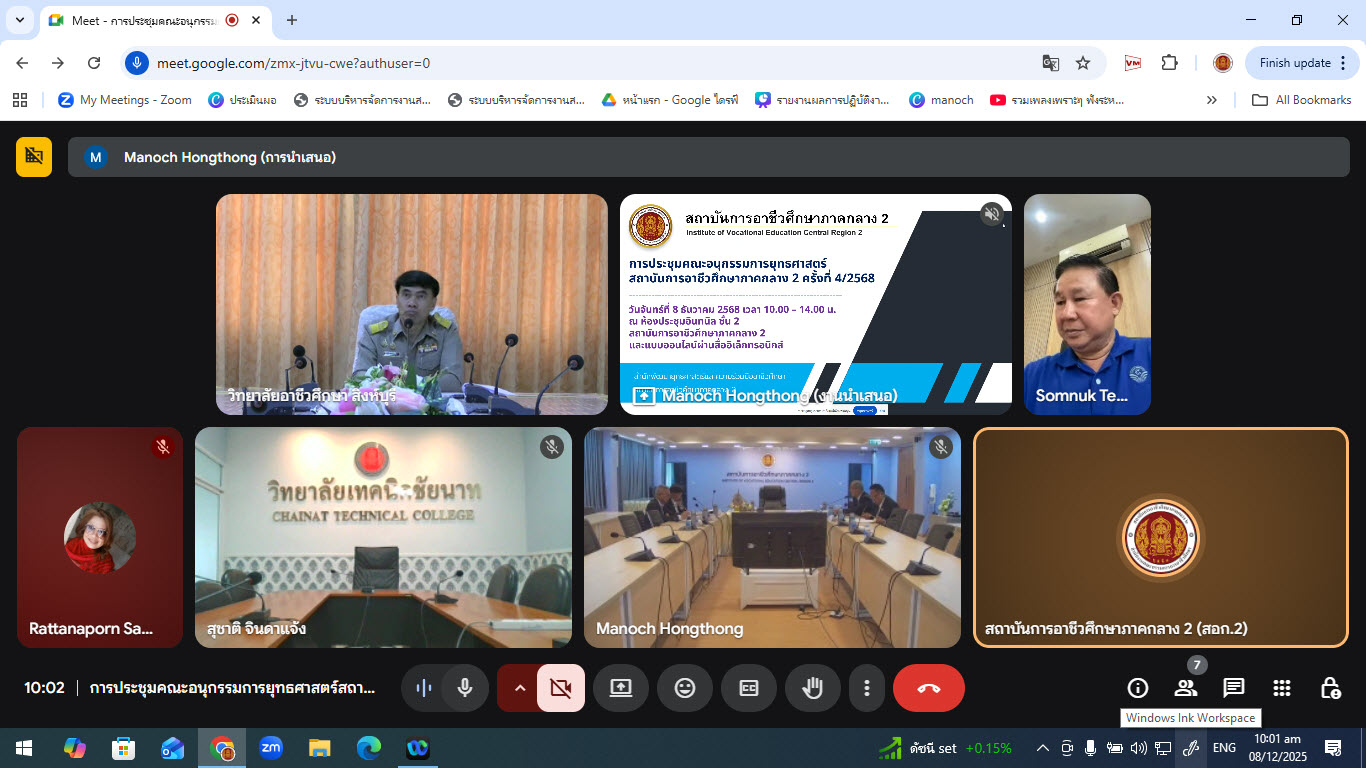Click the Present screen share button
This screenshot has height=768, width=1366.
point(621,688)
